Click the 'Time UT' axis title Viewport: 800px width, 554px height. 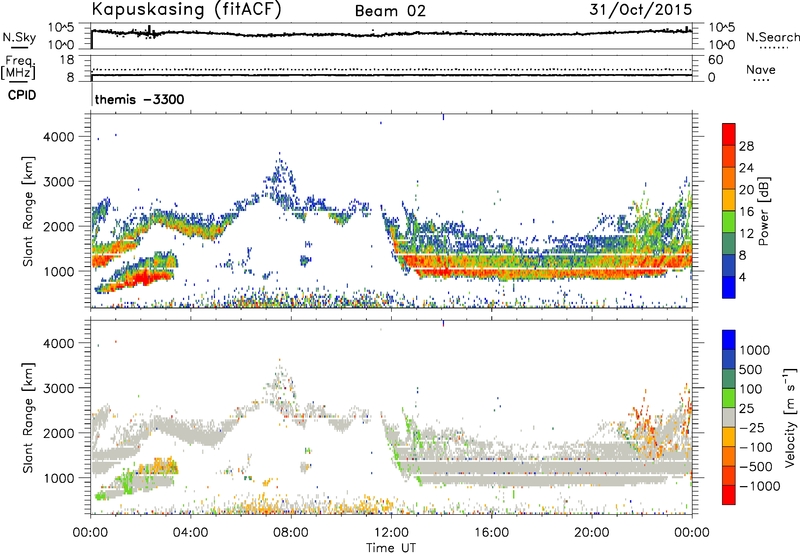click(x=391, y=548)
